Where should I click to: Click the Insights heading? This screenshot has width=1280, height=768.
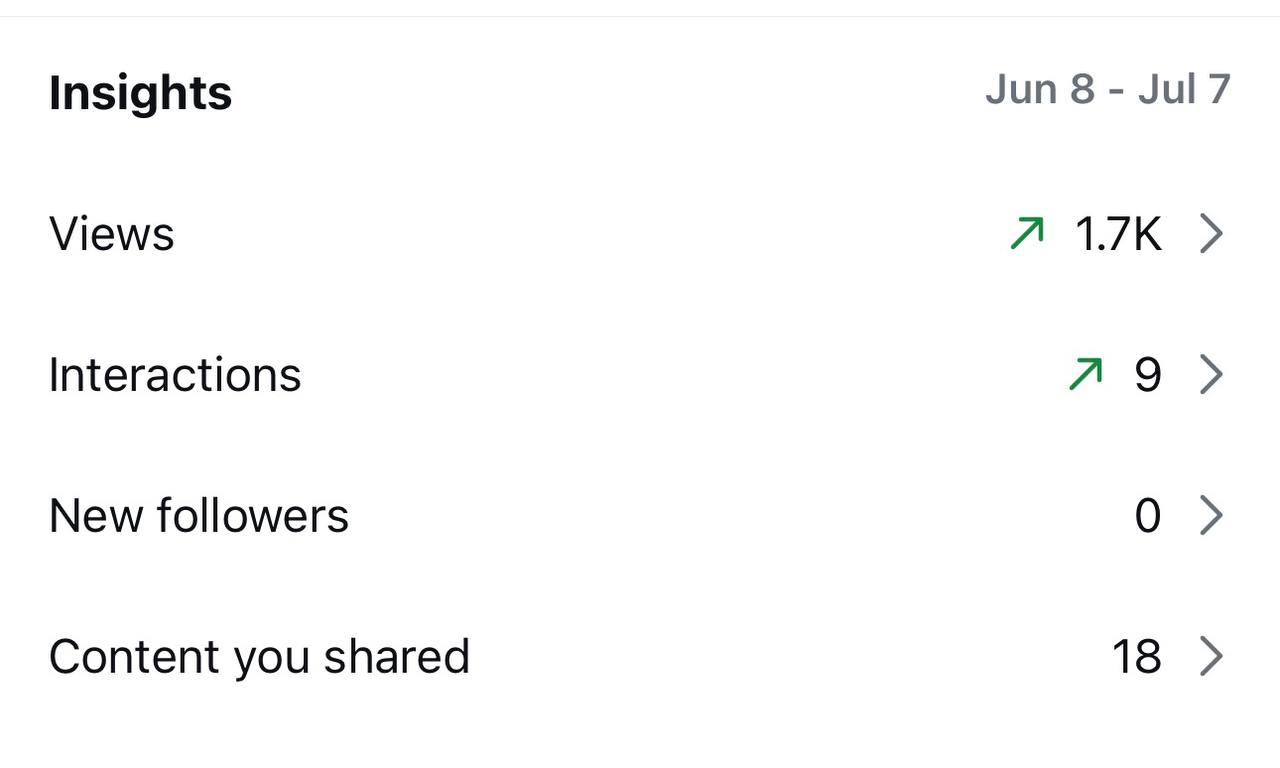140,93
